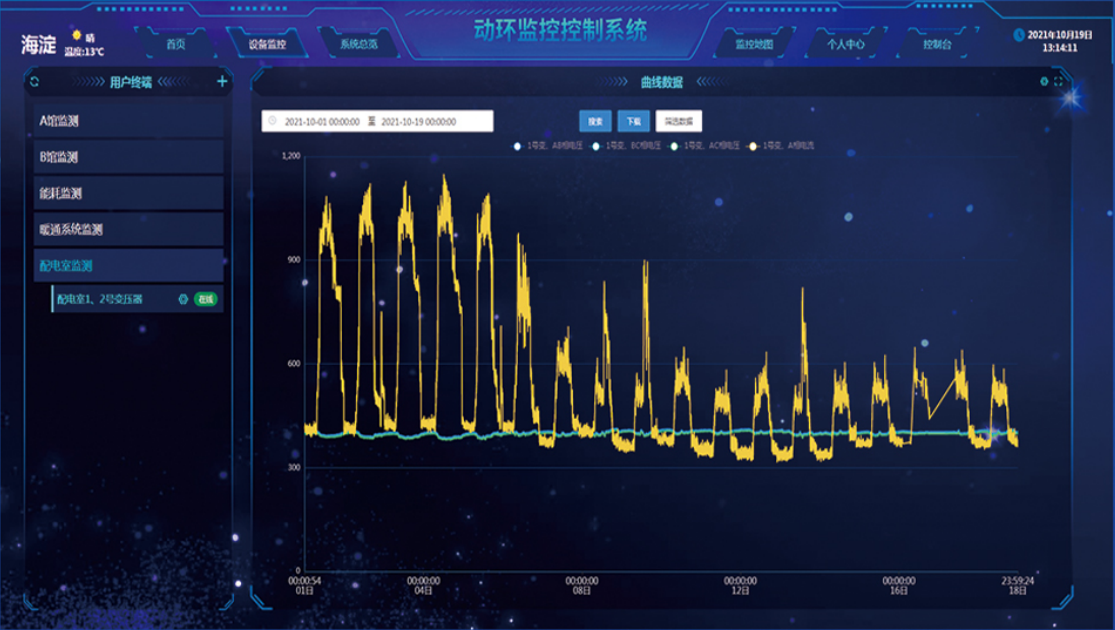
Task: Click the refresh icon in 用户终端 panel
Action: coord(34,82)
